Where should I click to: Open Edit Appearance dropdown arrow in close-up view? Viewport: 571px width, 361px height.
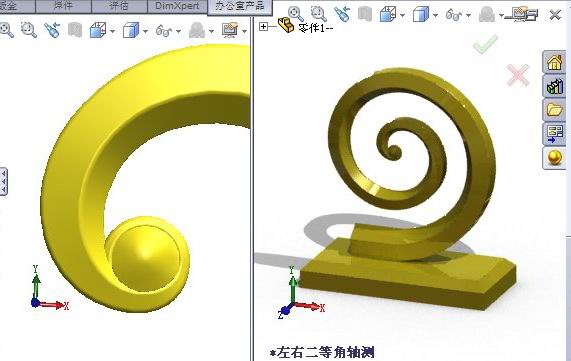pos(211,31)
